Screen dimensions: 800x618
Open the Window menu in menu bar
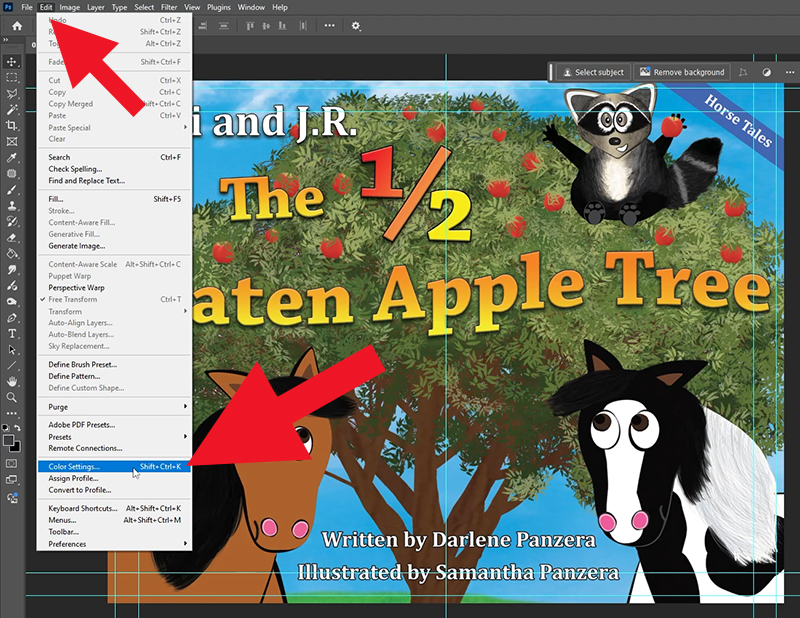pos(251,7)
